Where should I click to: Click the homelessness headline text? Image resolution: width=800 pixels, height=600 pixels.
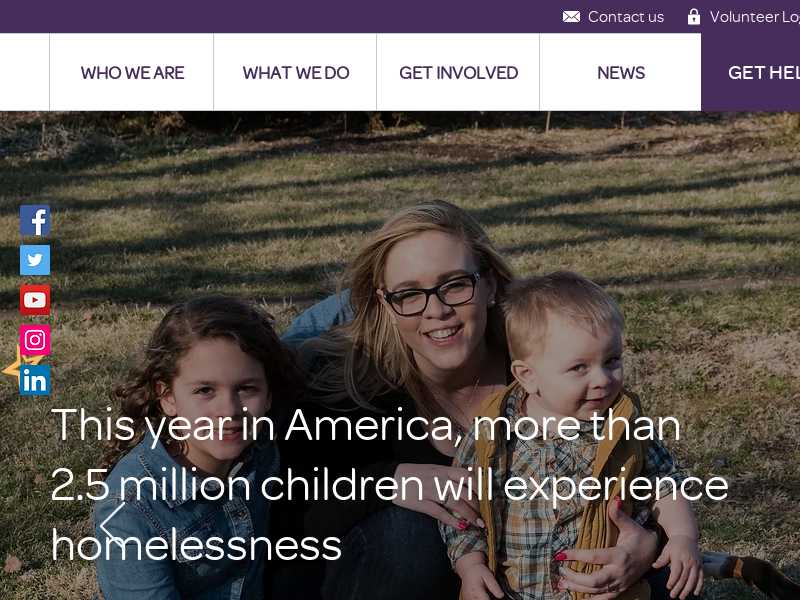(196, 545)
